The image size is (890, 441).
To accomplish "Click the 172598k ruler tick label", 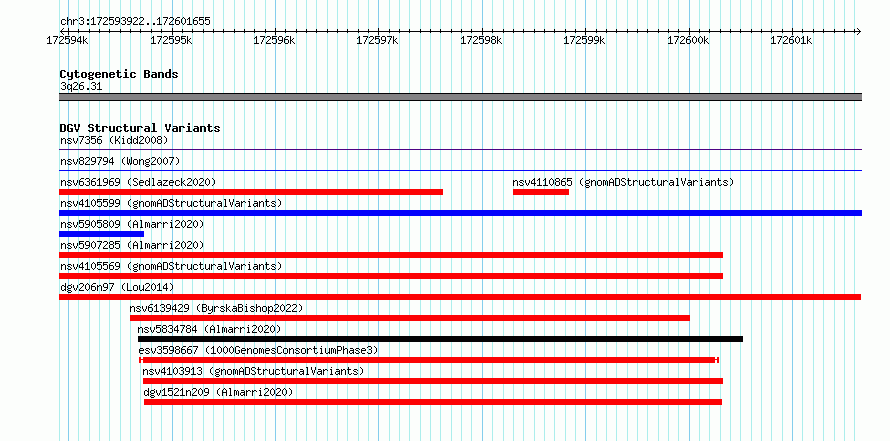I will coord(481,41).
